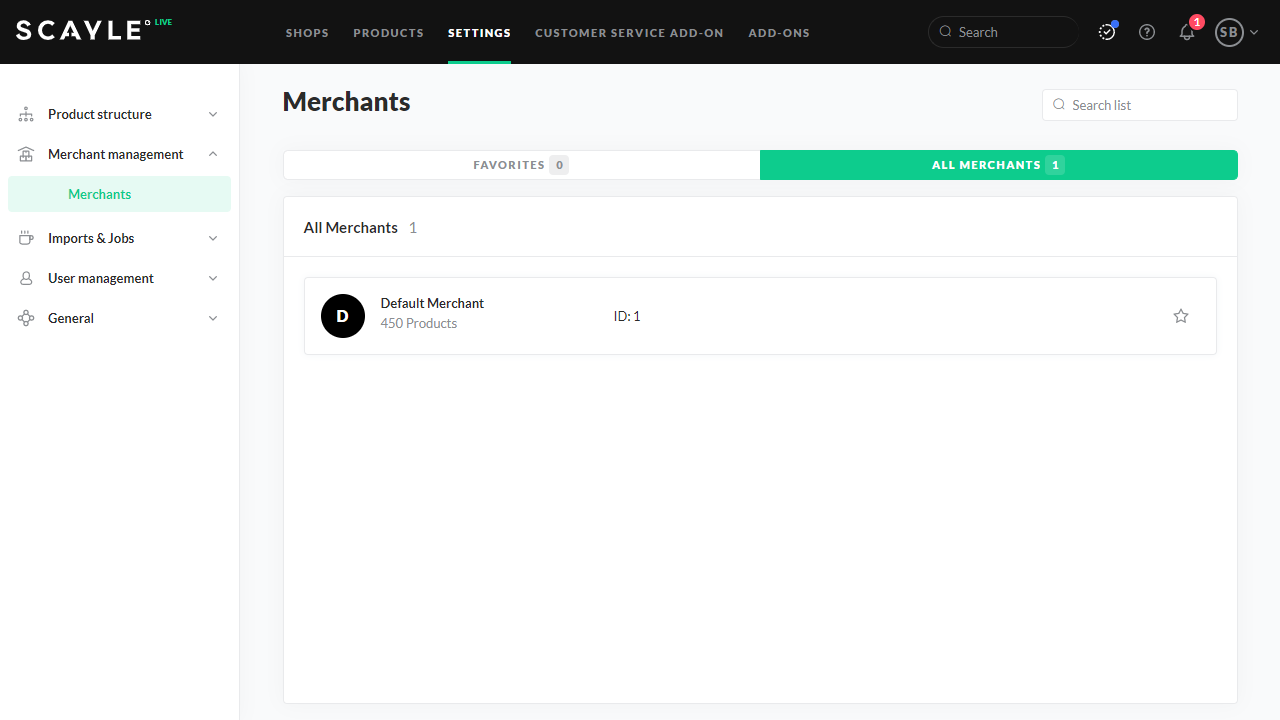Open the help question mark icon
This screenshot has width=1280, height=720.
point(1147,32)
